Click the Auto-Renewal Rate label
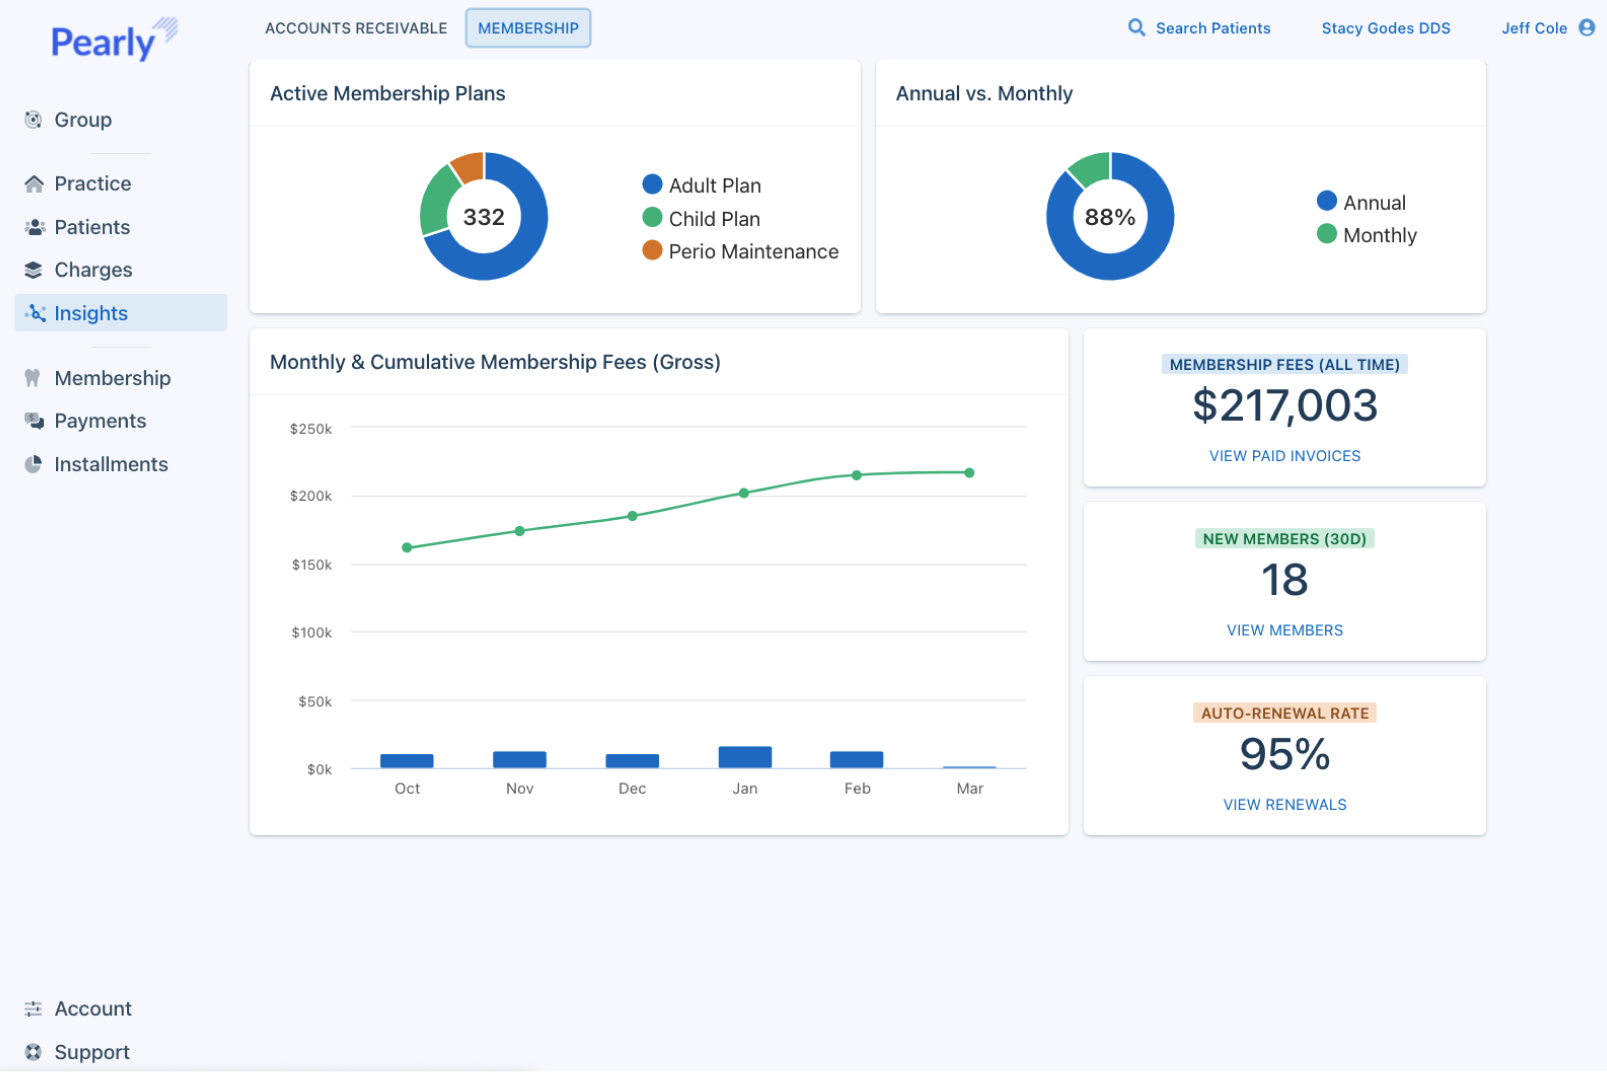The height and width of the screenshot is (1072, 1607). coord(1285,713)
